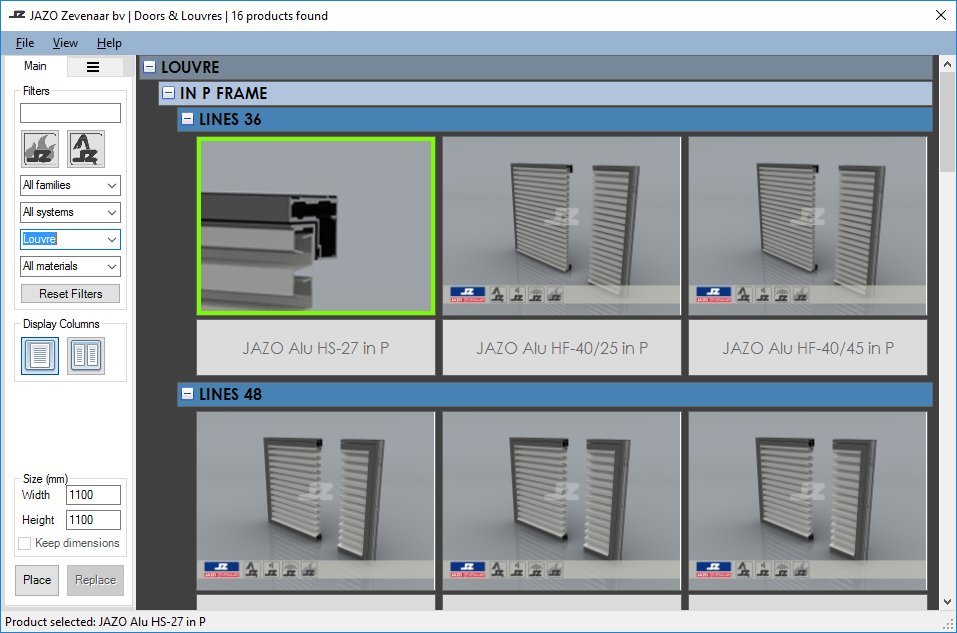Open the All materials dropdown
Screen dimensions: 957x633
(70, 266)
